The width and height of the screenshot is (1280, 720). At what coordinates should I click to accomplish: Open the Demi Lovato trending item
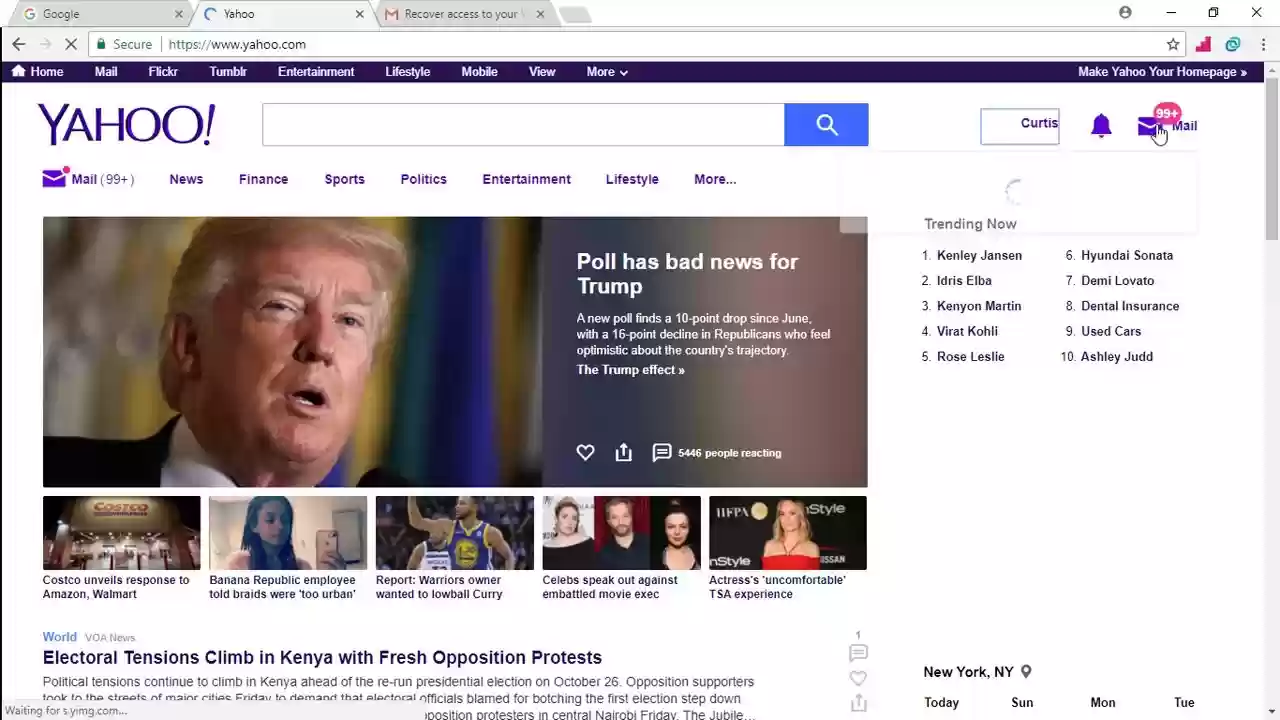tap(1117, 281)
